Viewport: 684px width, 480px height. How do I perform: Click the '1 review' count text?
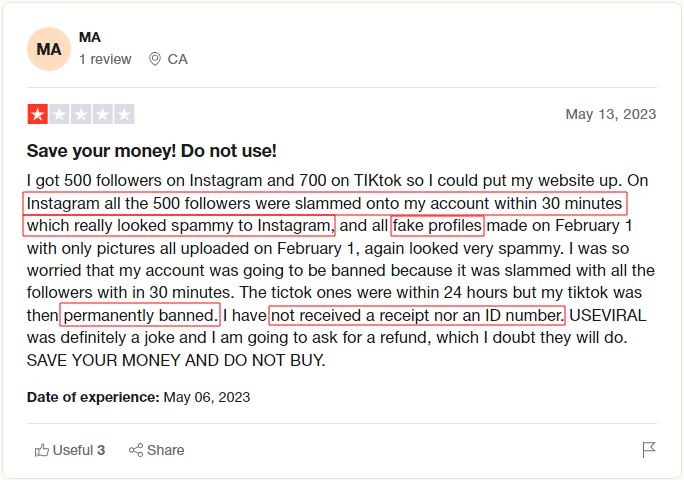105,59
